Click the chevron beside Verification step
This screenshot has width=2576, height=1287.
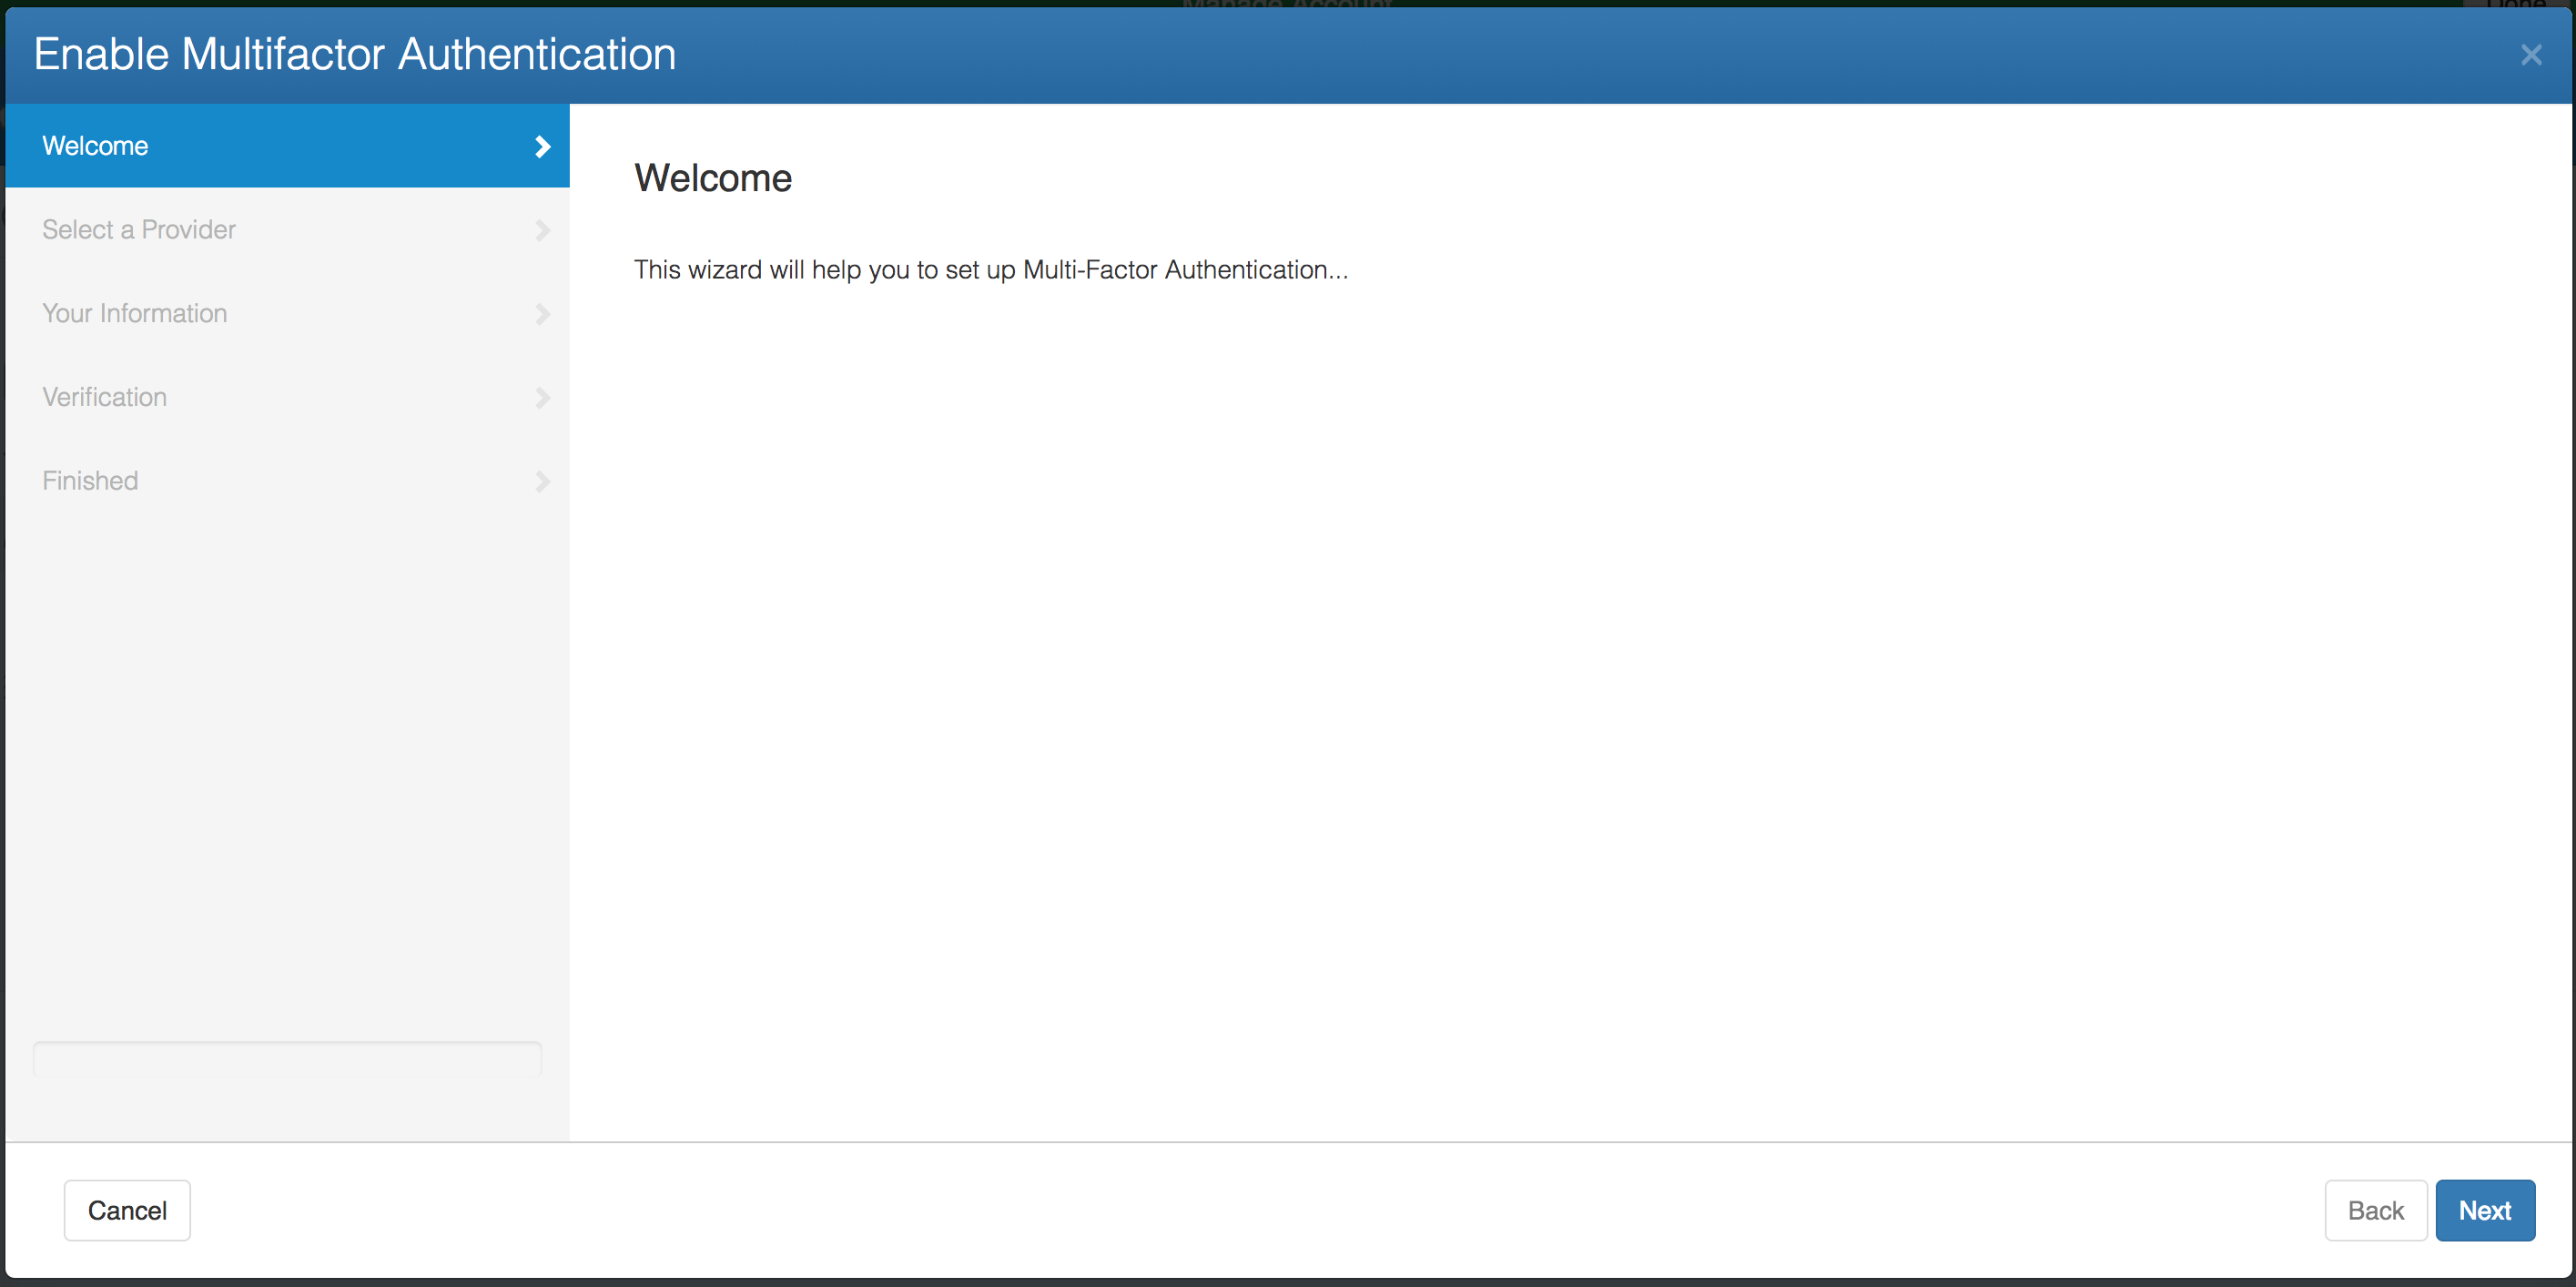(542, 398)
